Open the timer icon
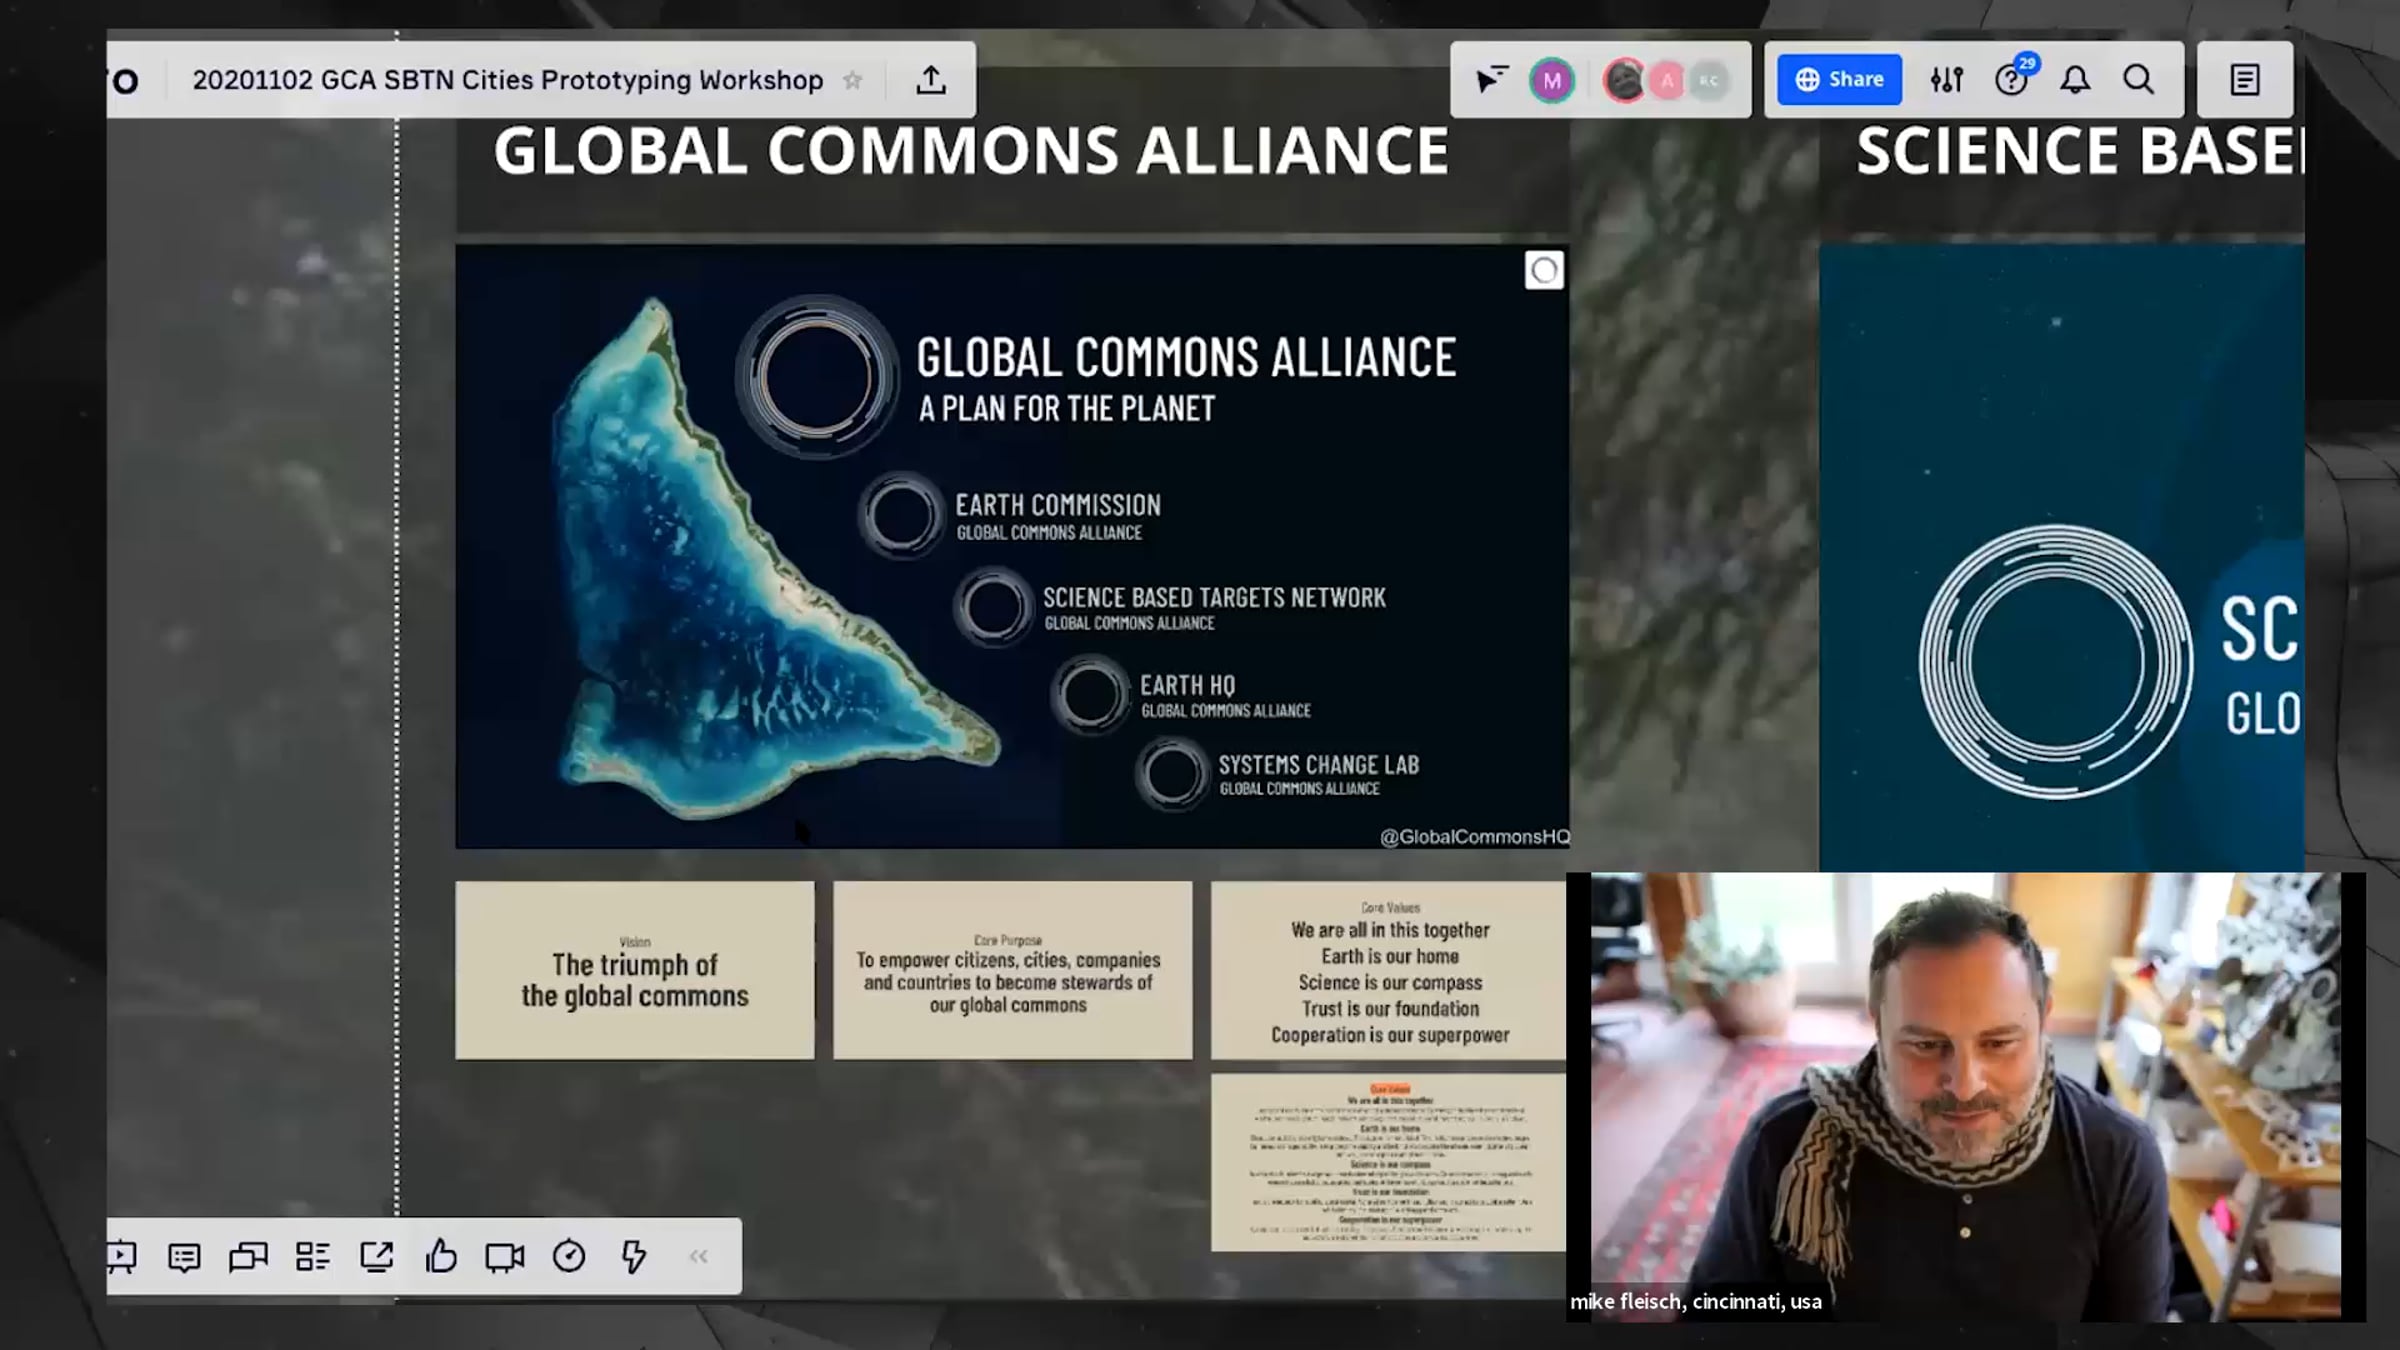This screenshot has height=1350, width=2400. [x=568, y=1256]
